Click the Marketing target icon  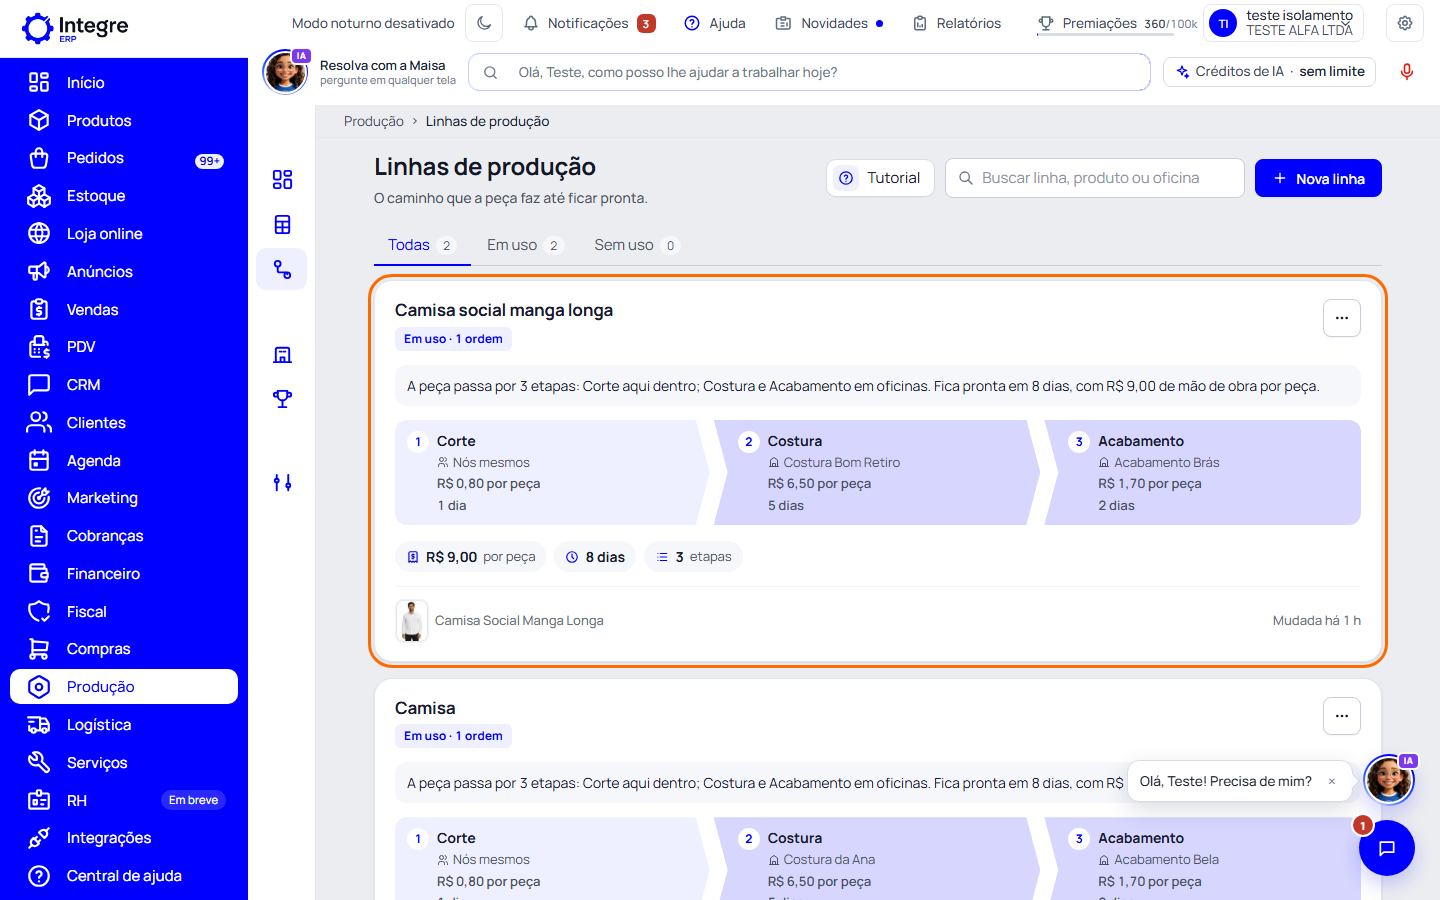(39, 498)
